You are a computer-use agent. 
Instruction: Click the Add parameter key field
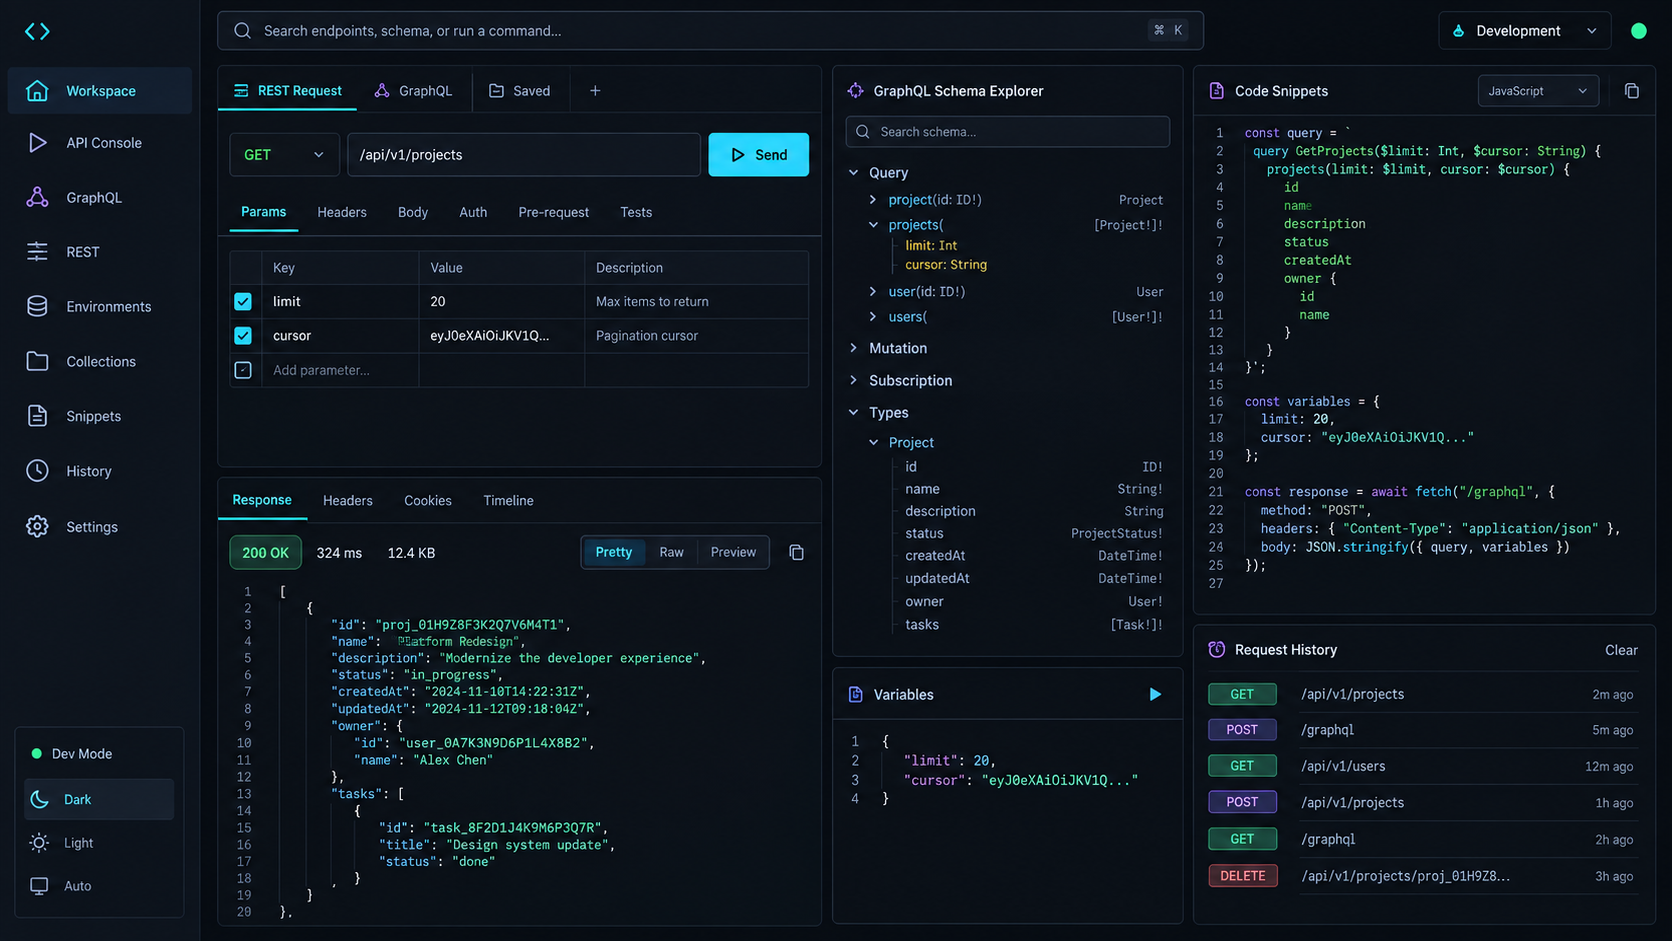tap(340, 370)
